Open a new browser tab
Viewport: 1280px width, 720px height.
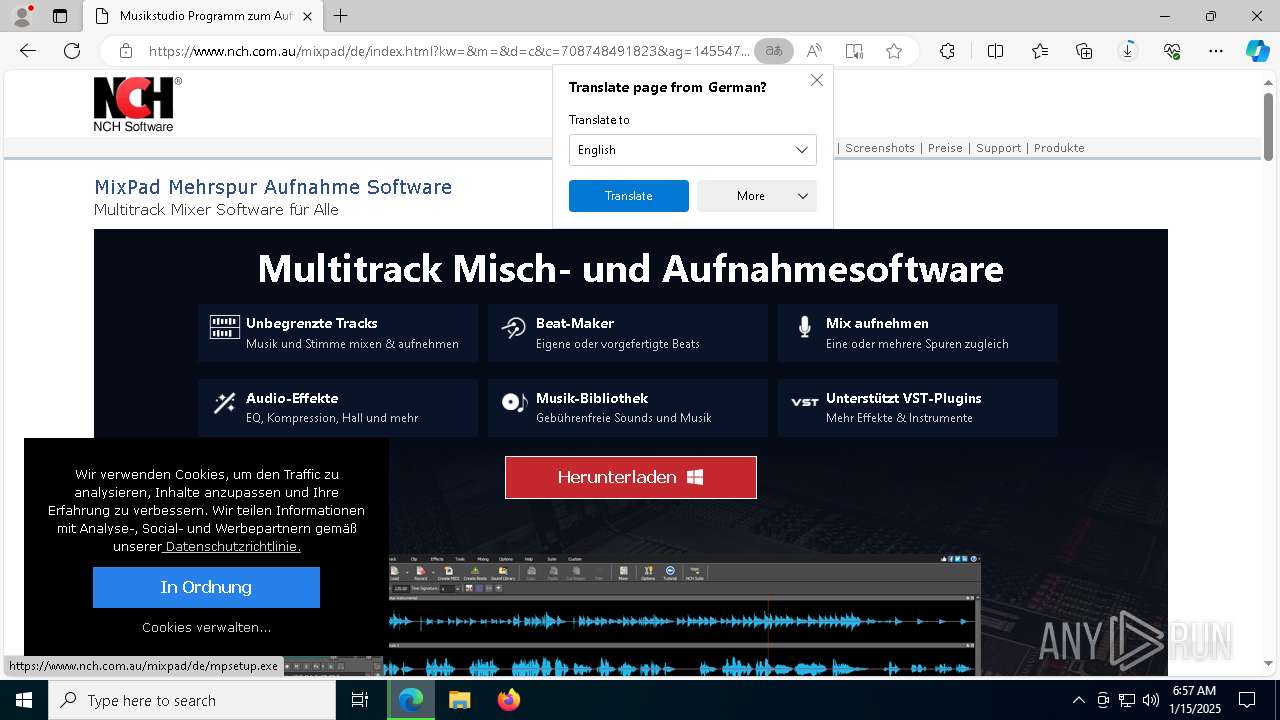341,16
